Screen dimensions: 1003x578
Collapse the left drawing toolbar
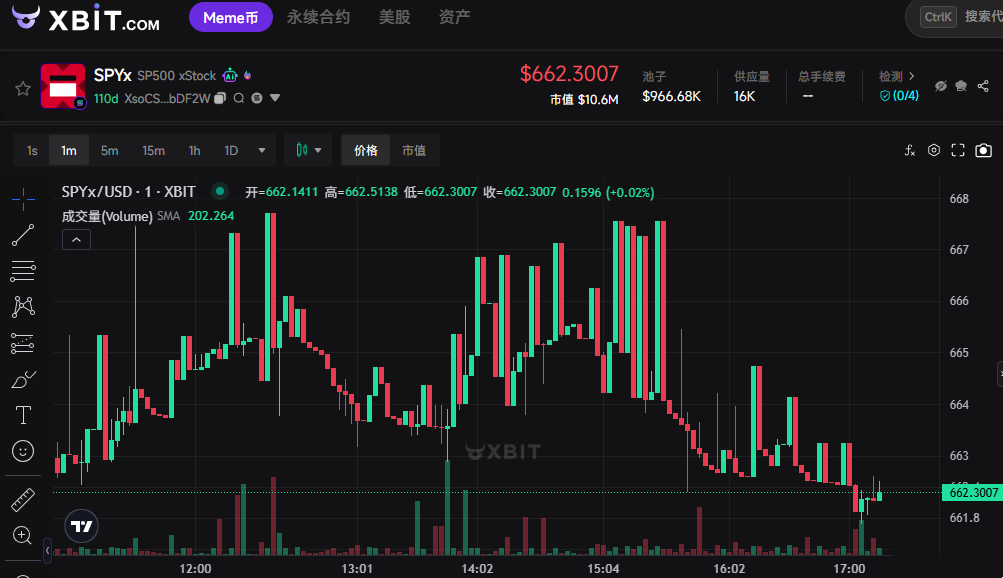click(x=47, y=550)
